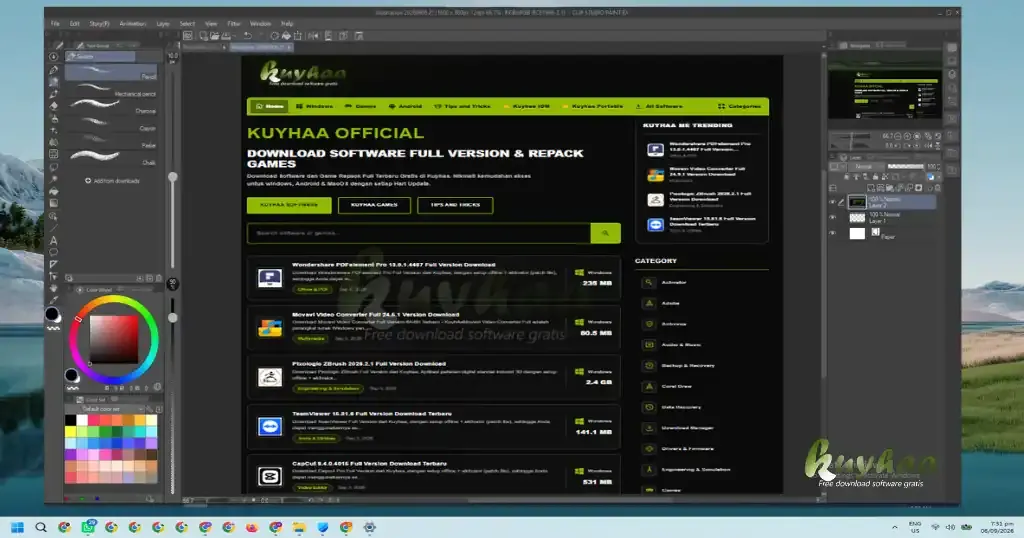Click the red square of the color wheel

coord(114,340)
